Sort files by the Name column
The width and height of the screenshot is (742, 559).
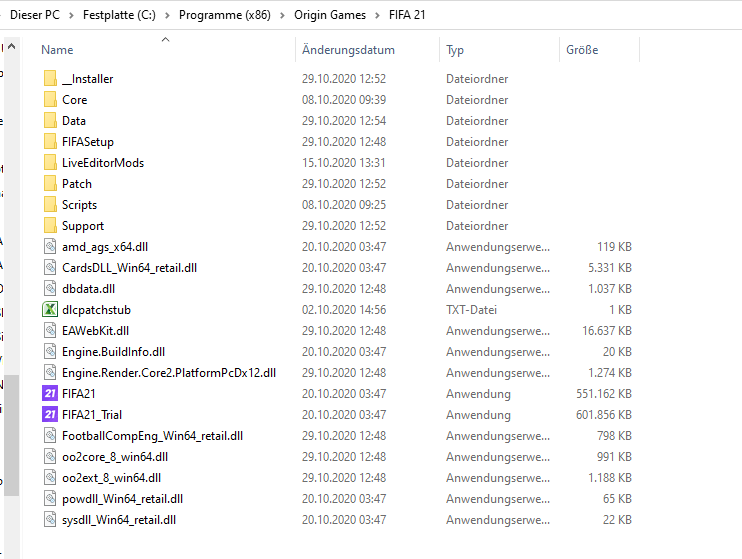tap(57, 50)
